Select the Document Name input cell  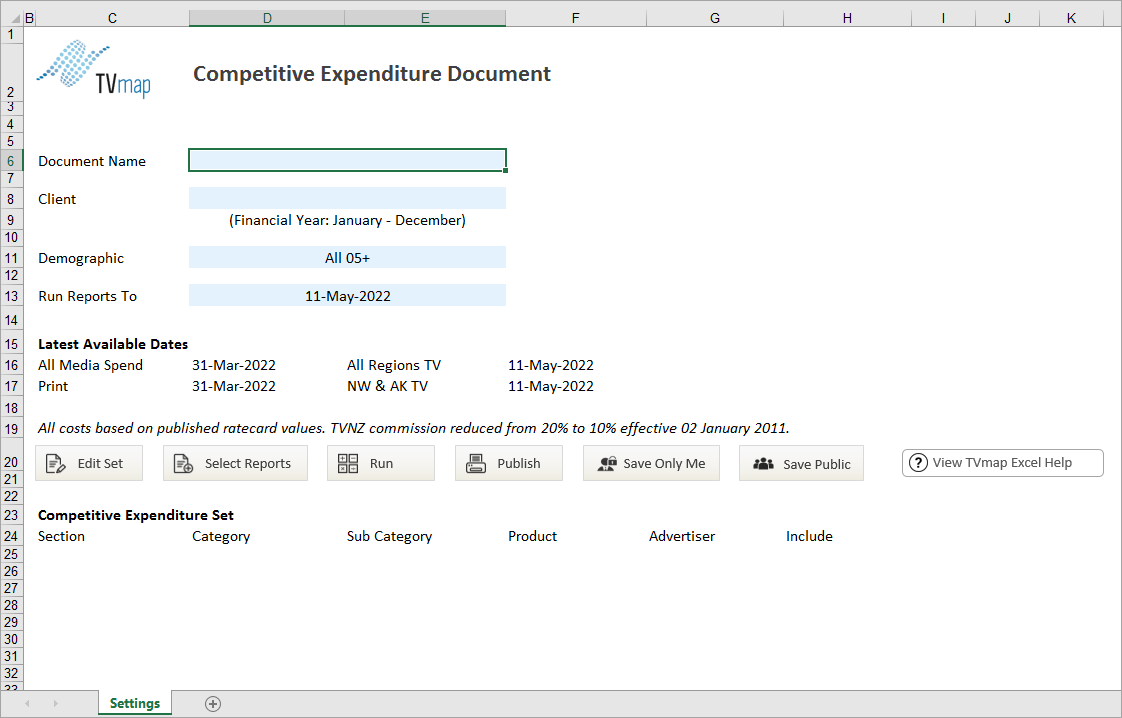click(347, 160)
